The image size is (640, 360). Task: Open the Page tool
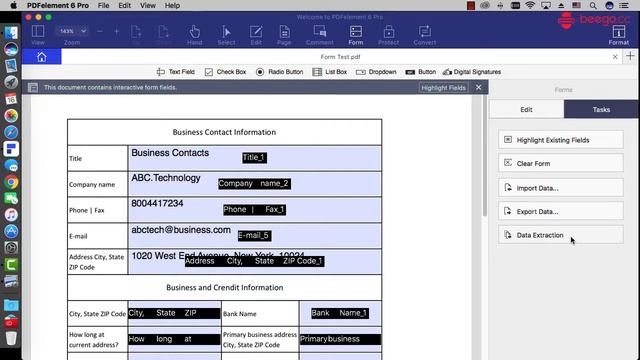click(284, 35)
